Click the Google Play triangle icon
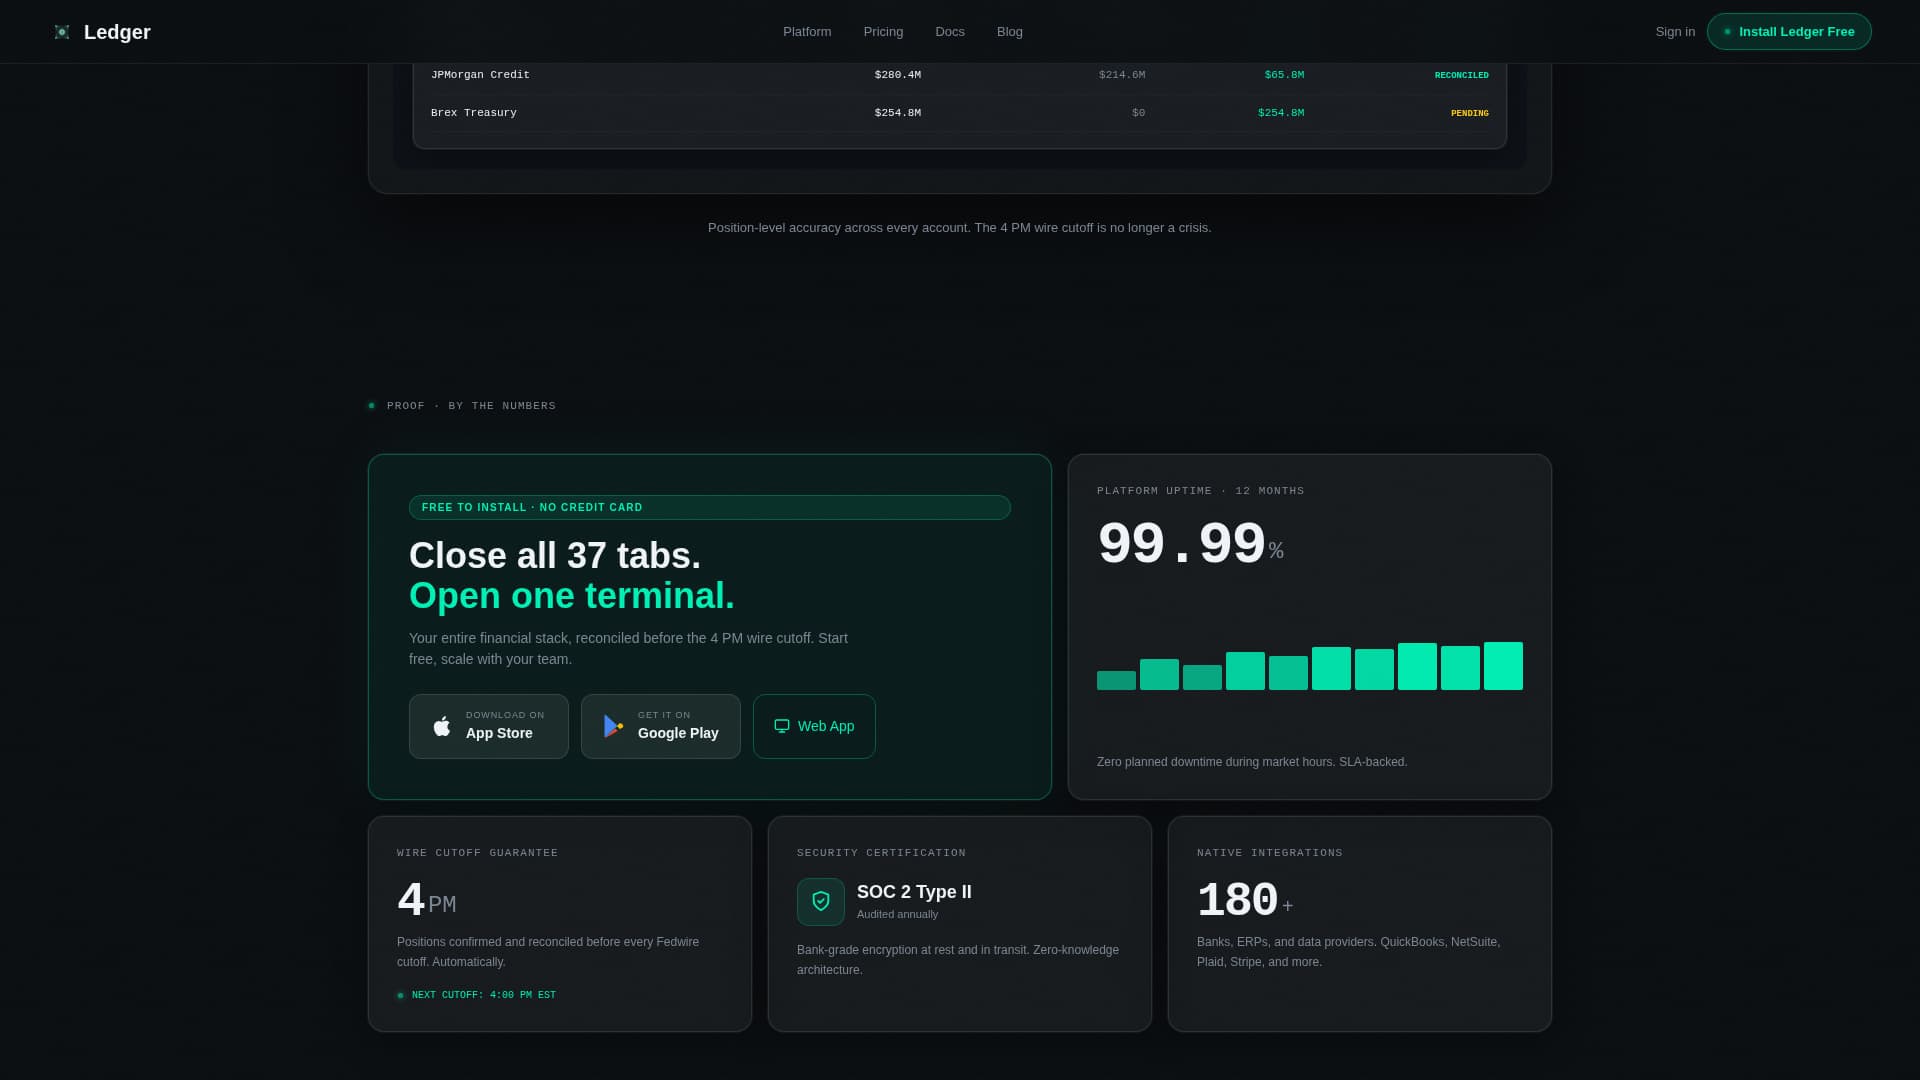Image resolution: width=1920 pixels, height=1080 pixels. point(613,726)
